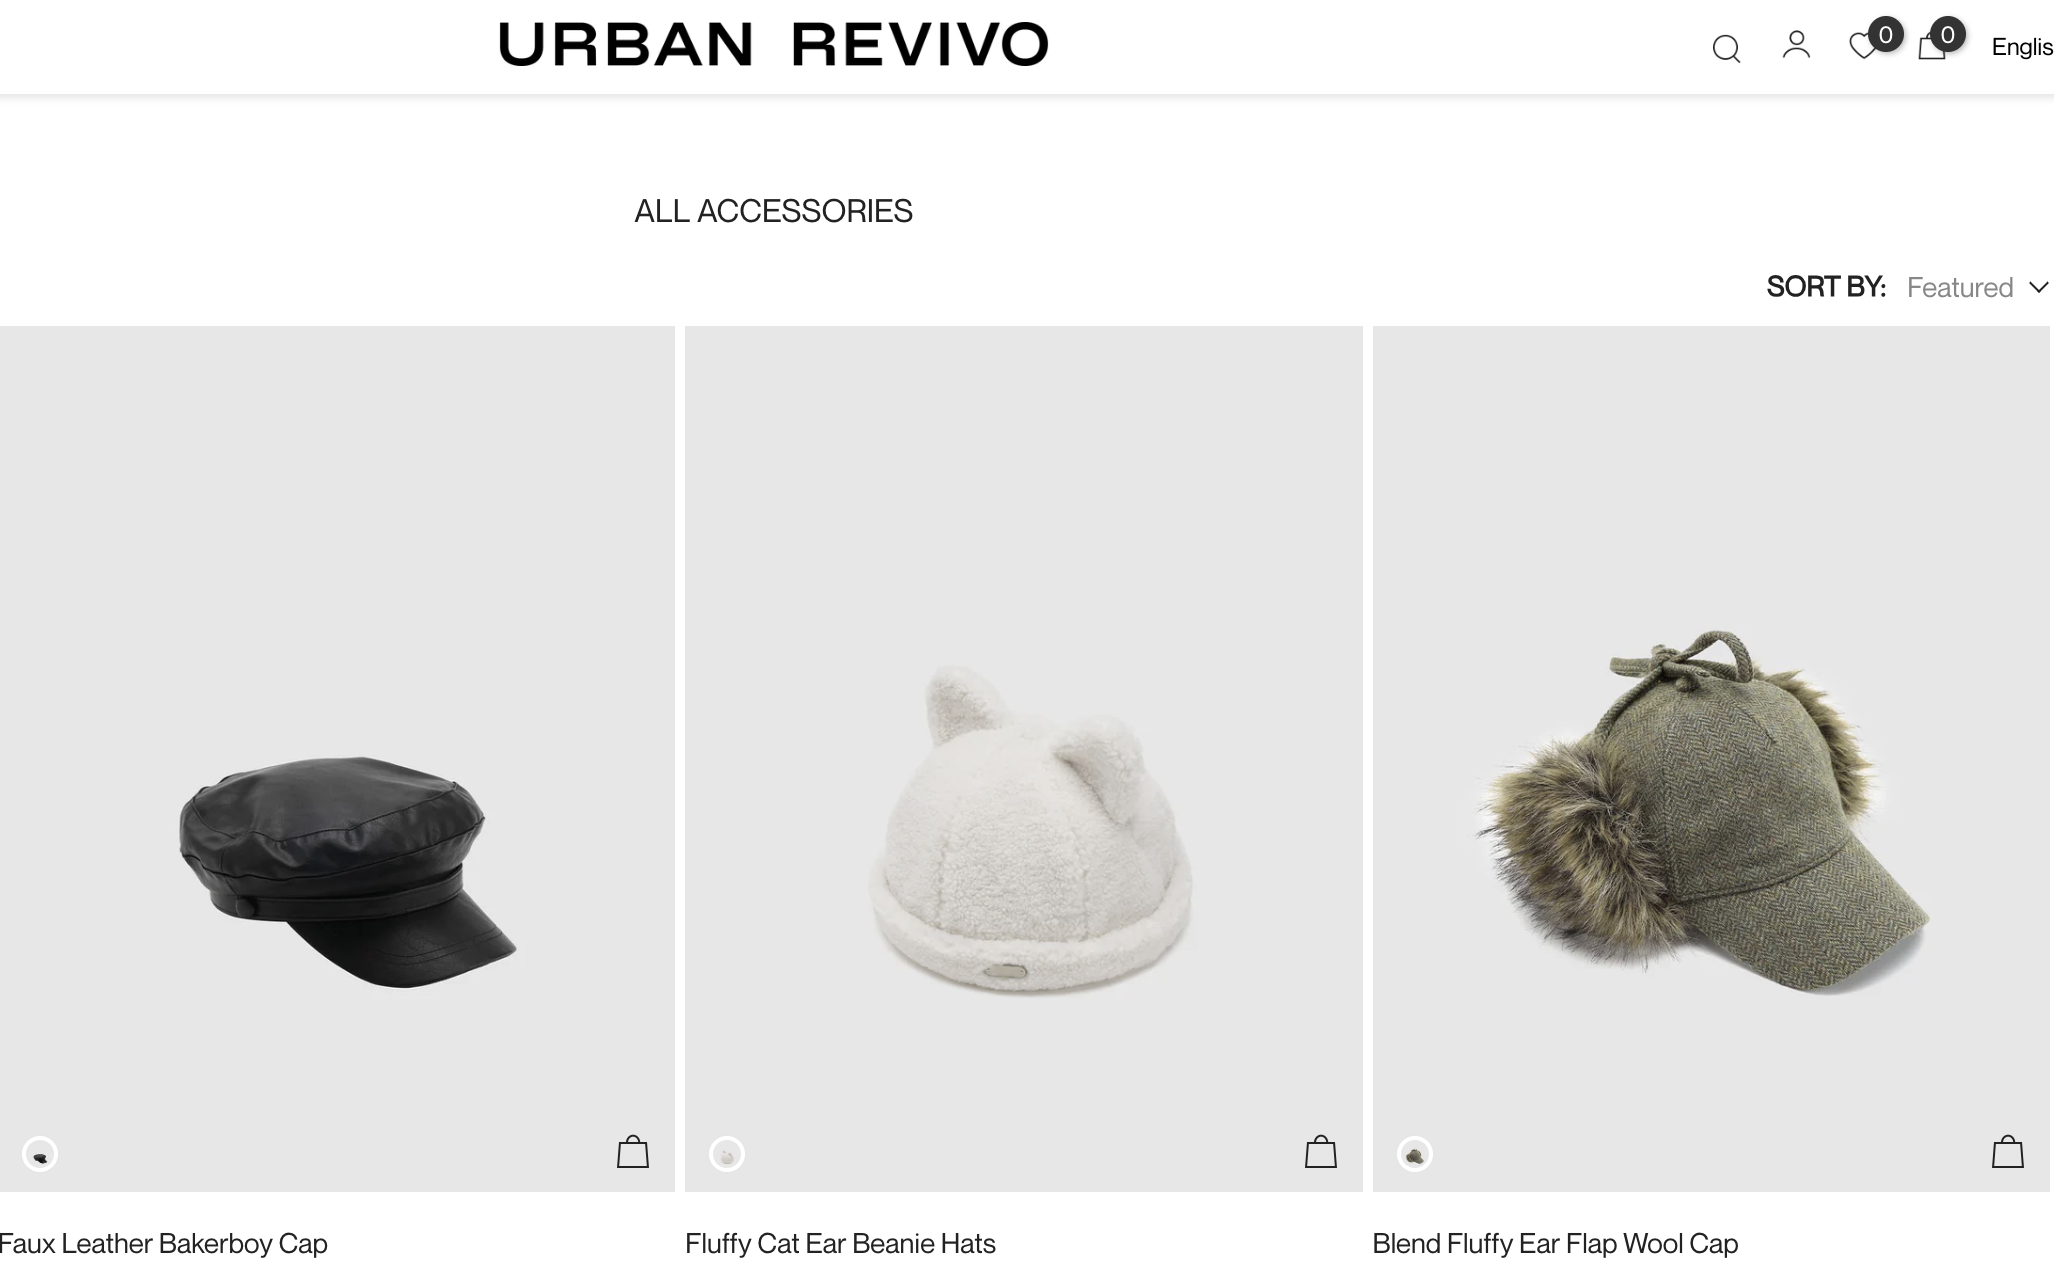Open the English language selector
2054x1266 pixels.
[x=2022, y=47]
